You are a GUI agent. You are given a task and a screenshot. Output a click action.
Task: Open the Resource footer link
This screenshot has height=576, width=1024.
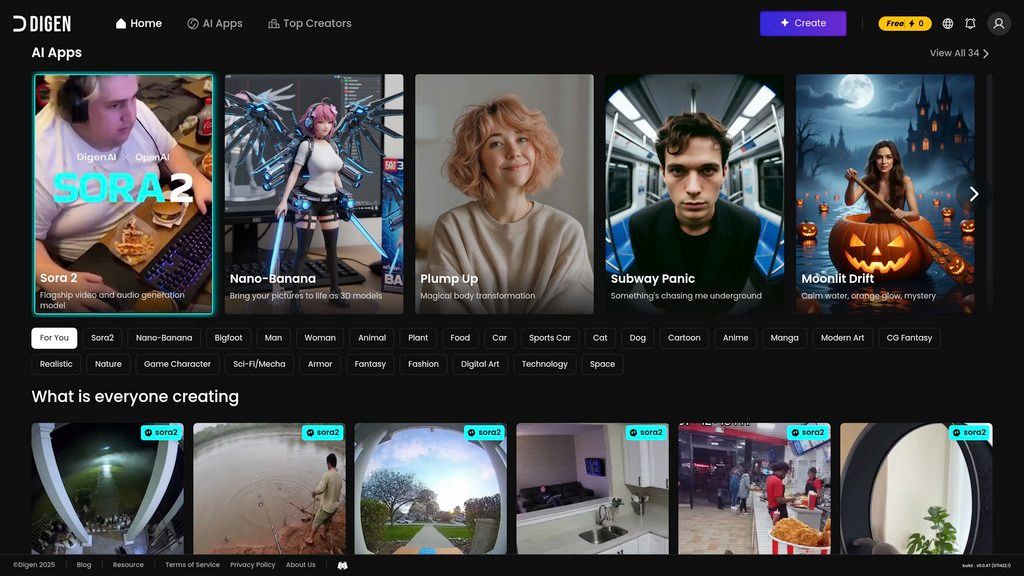coord(128,565)
